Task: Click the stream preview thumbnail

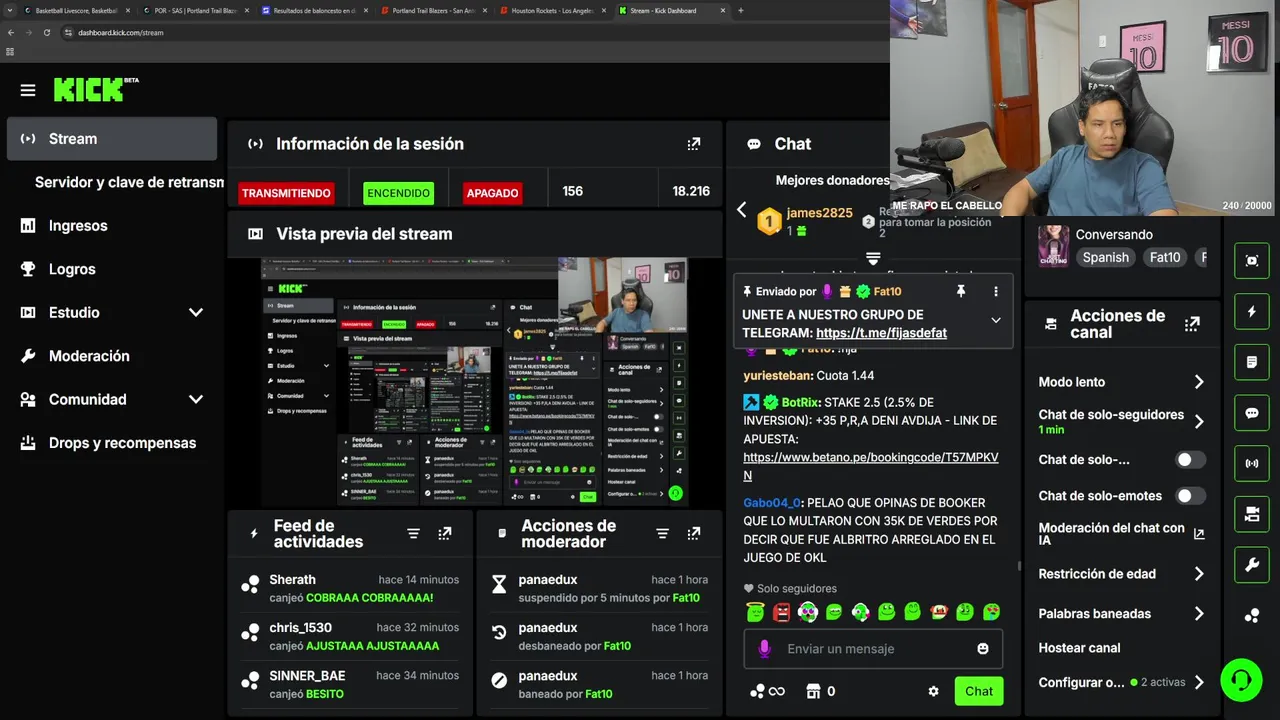Action: point(474,382)
